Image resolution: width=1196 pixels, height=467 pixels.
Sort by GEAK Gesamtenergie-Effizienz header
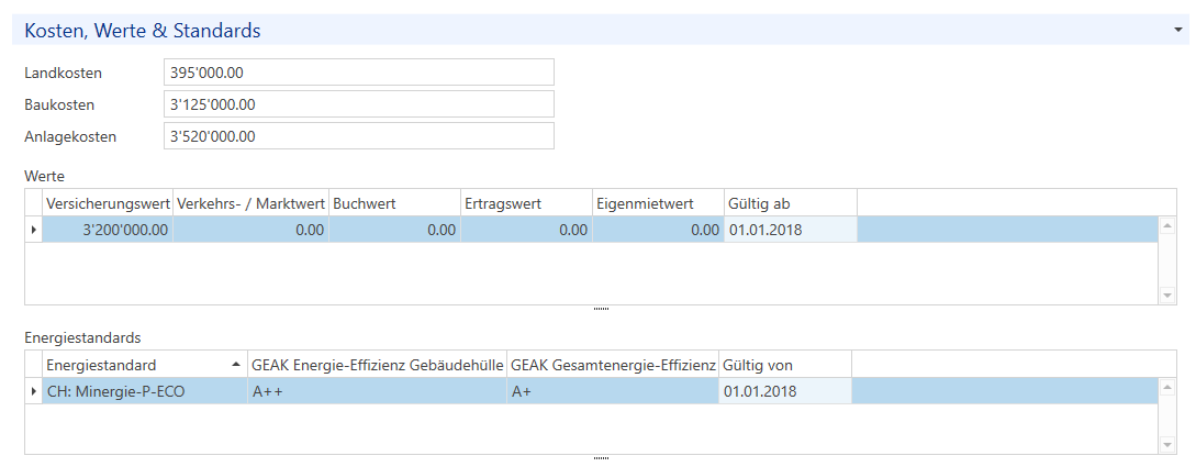(x=613, y=365)
